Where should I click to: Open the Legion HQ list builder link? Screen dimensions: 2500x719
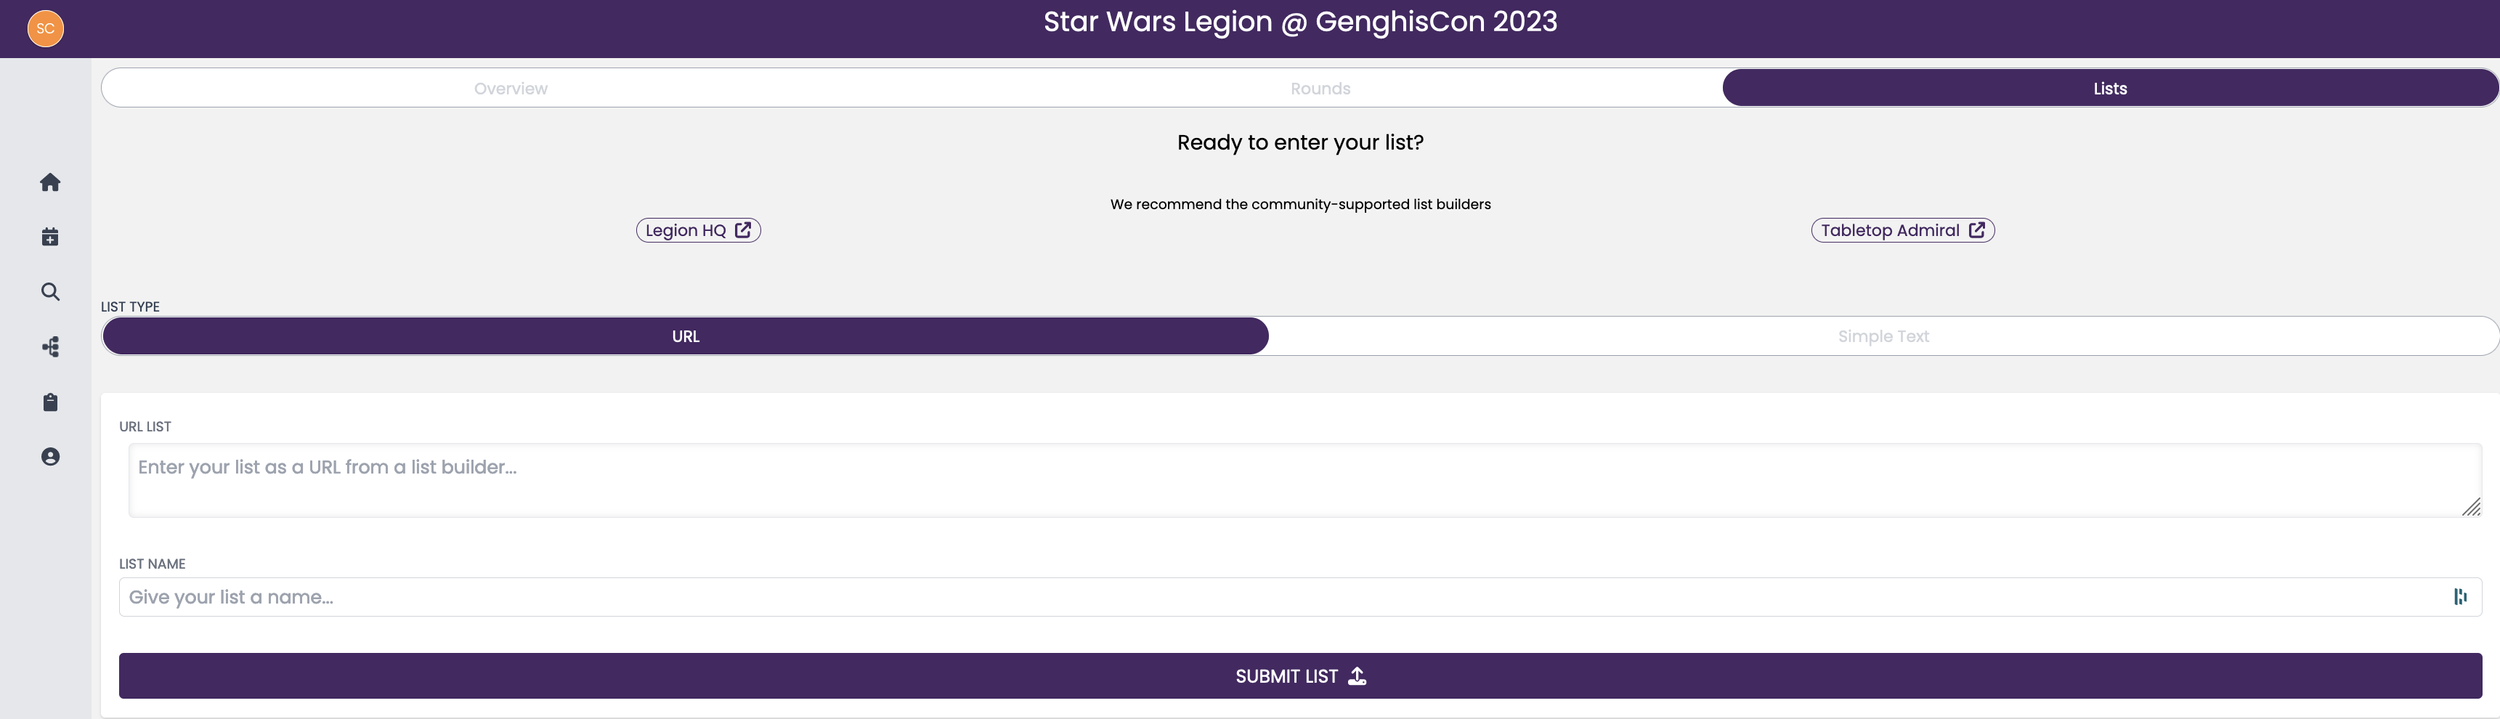pos(698,230)
